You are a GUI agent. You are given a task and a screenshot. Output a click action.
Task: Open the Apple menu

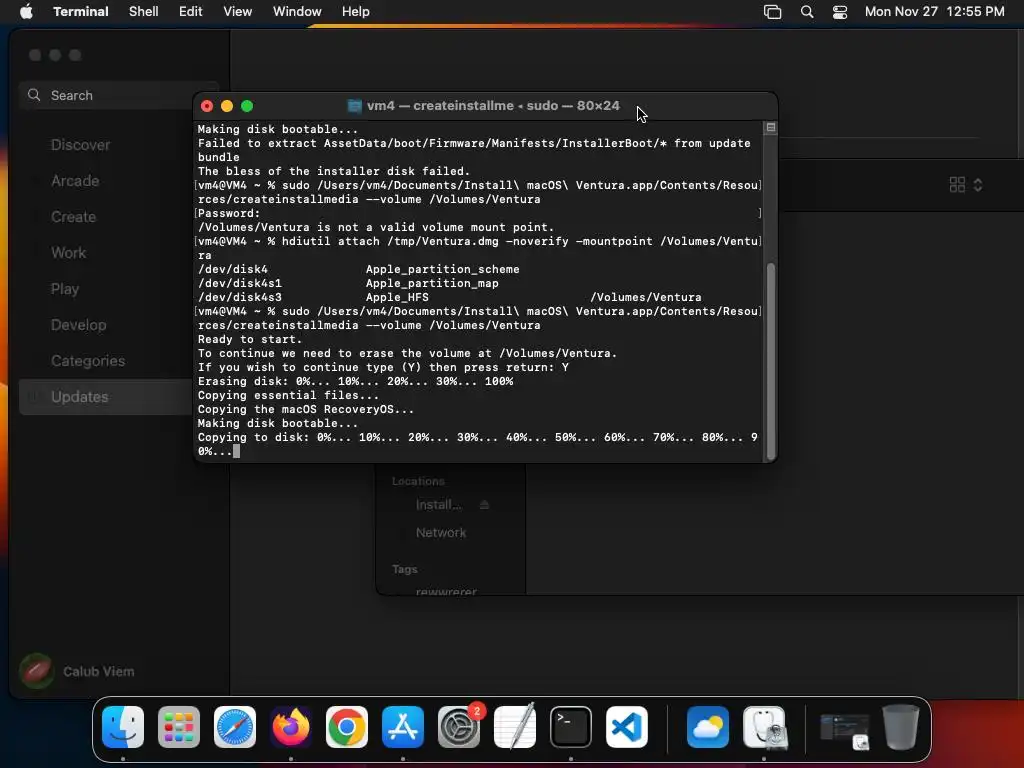click(26, 12)
